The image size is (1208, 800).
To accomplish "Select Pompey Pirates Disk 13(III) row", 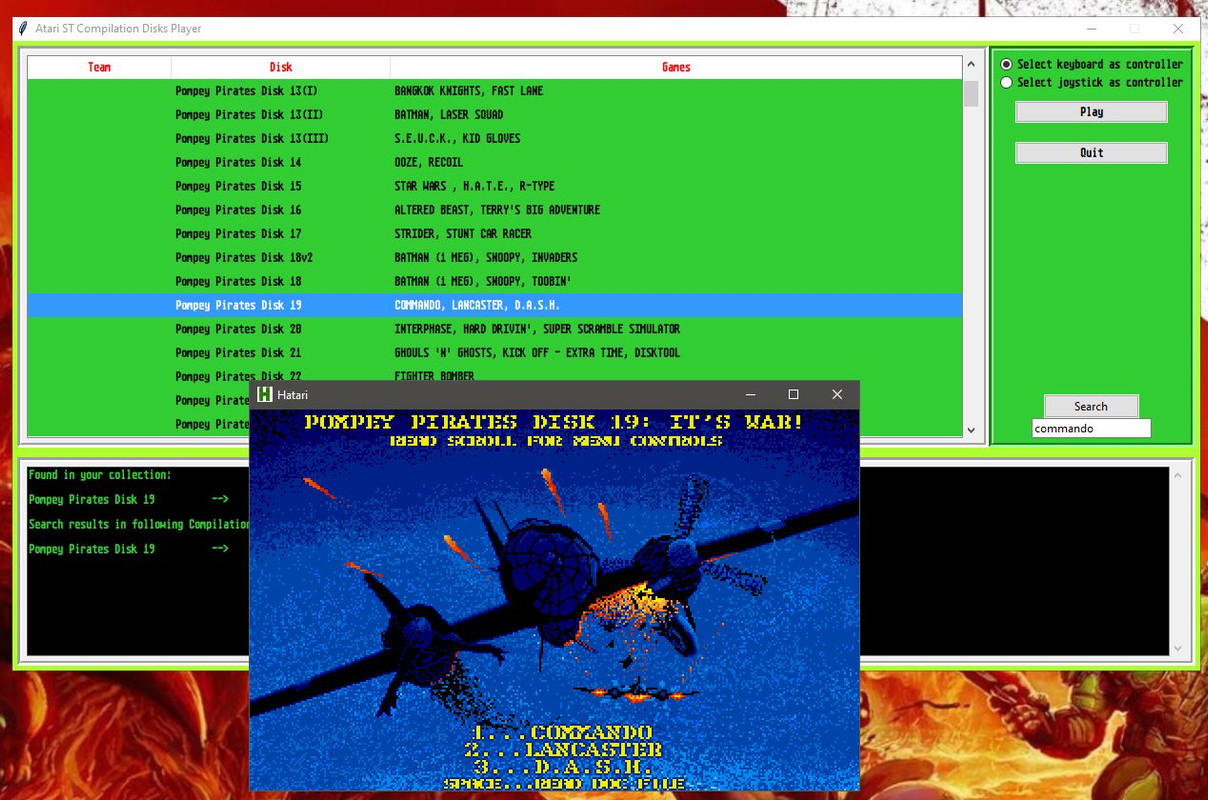I will pos(495,139).
